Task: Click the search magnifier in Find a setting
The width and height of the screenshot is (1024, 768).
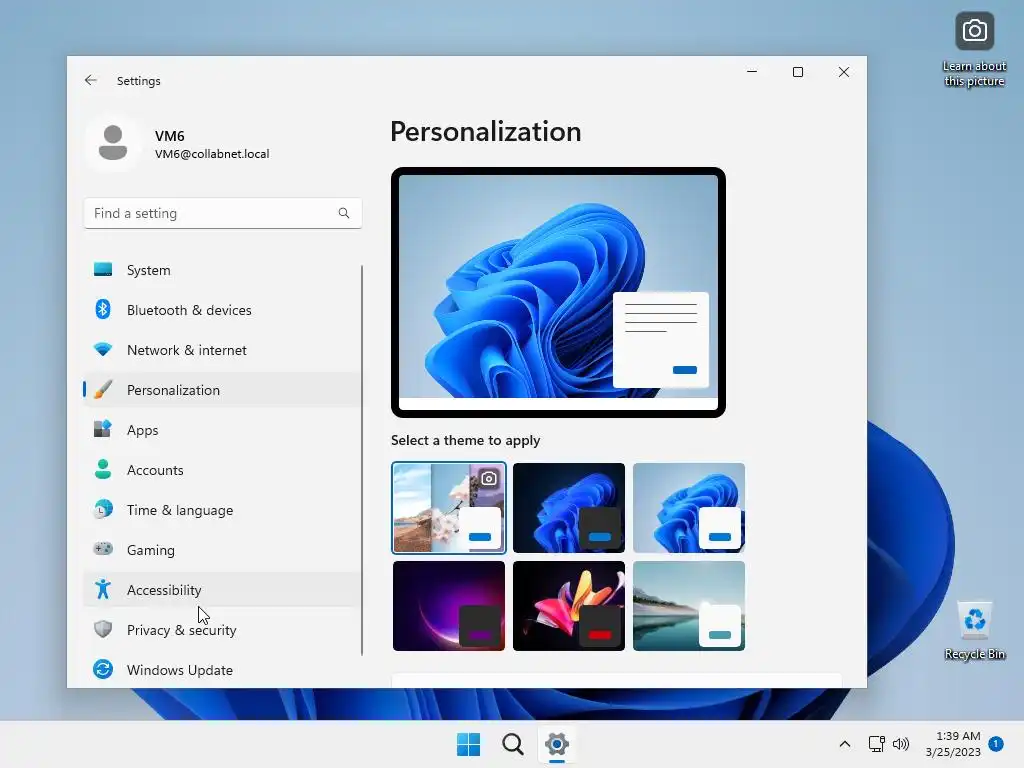Action: (x=344, y=213)
